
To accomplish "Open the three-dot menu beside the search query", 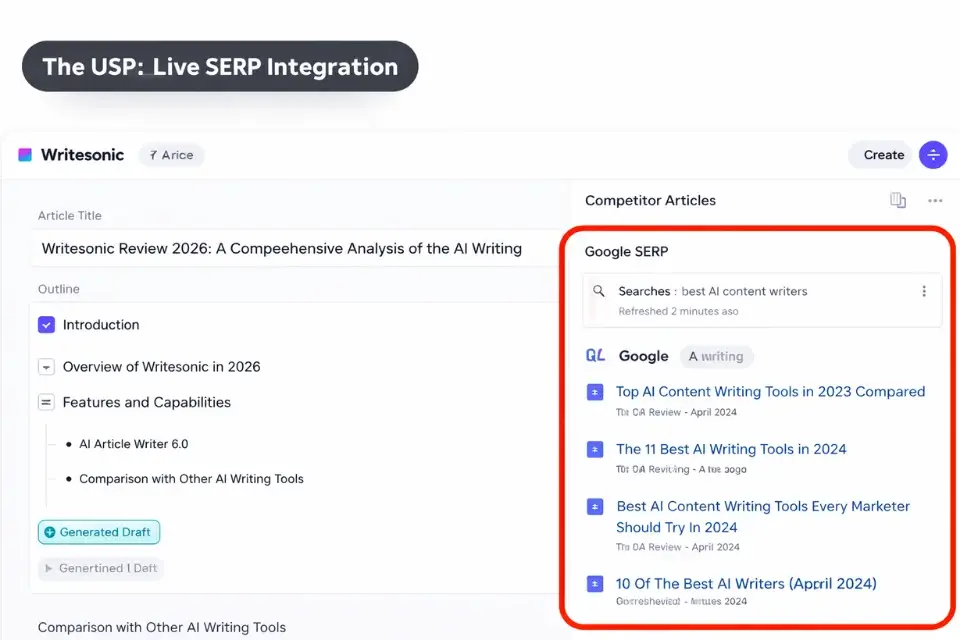I will coord(924,291).
